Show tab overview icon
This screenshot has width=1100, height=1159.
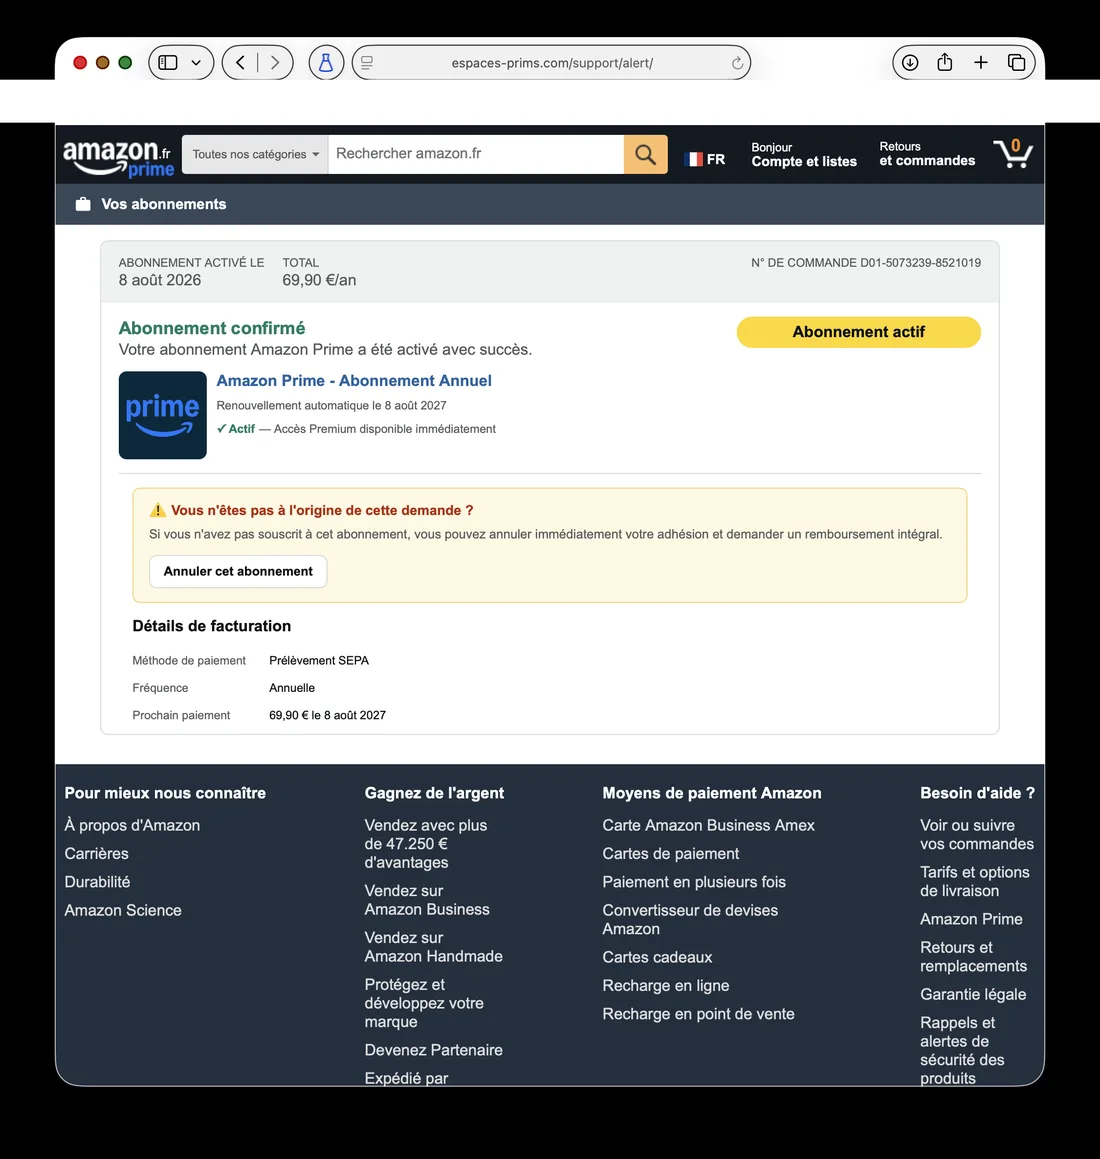pyautogui.click(x=1016, y=63)
